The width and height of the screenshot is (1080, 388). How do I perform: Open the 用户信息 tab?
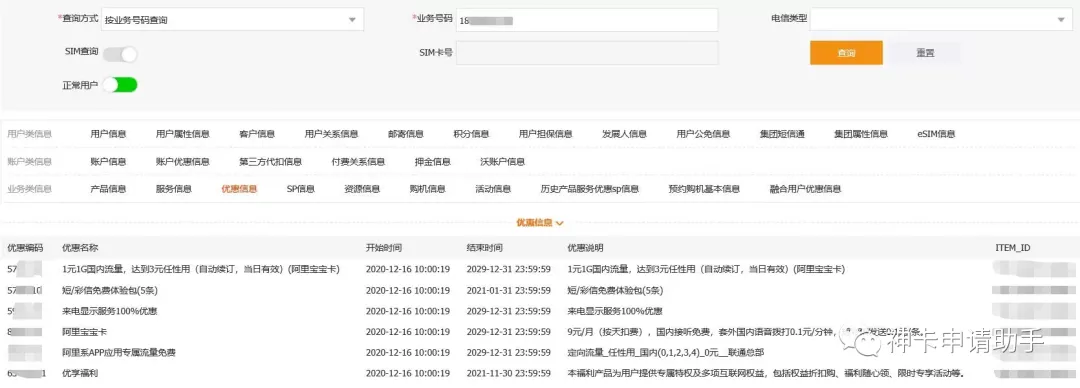(x=108, y=134)
